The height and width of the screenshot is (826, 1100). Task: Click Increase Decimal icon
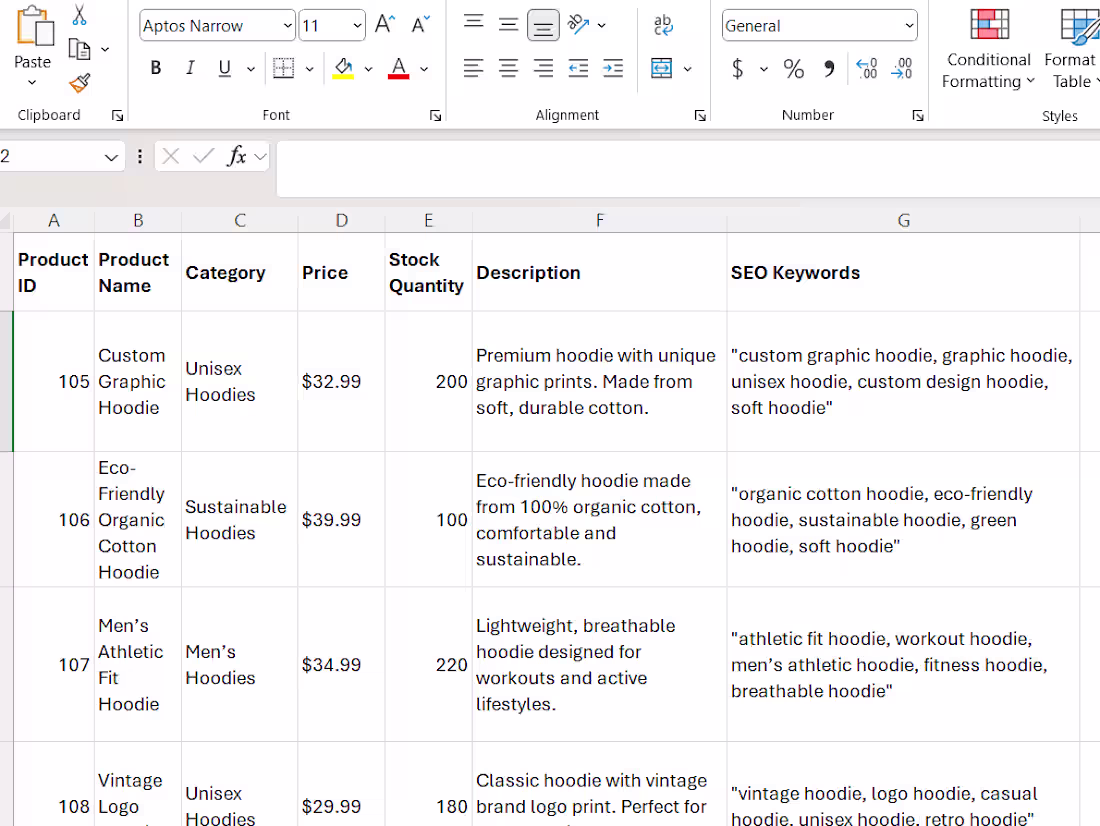click(866, 68)
